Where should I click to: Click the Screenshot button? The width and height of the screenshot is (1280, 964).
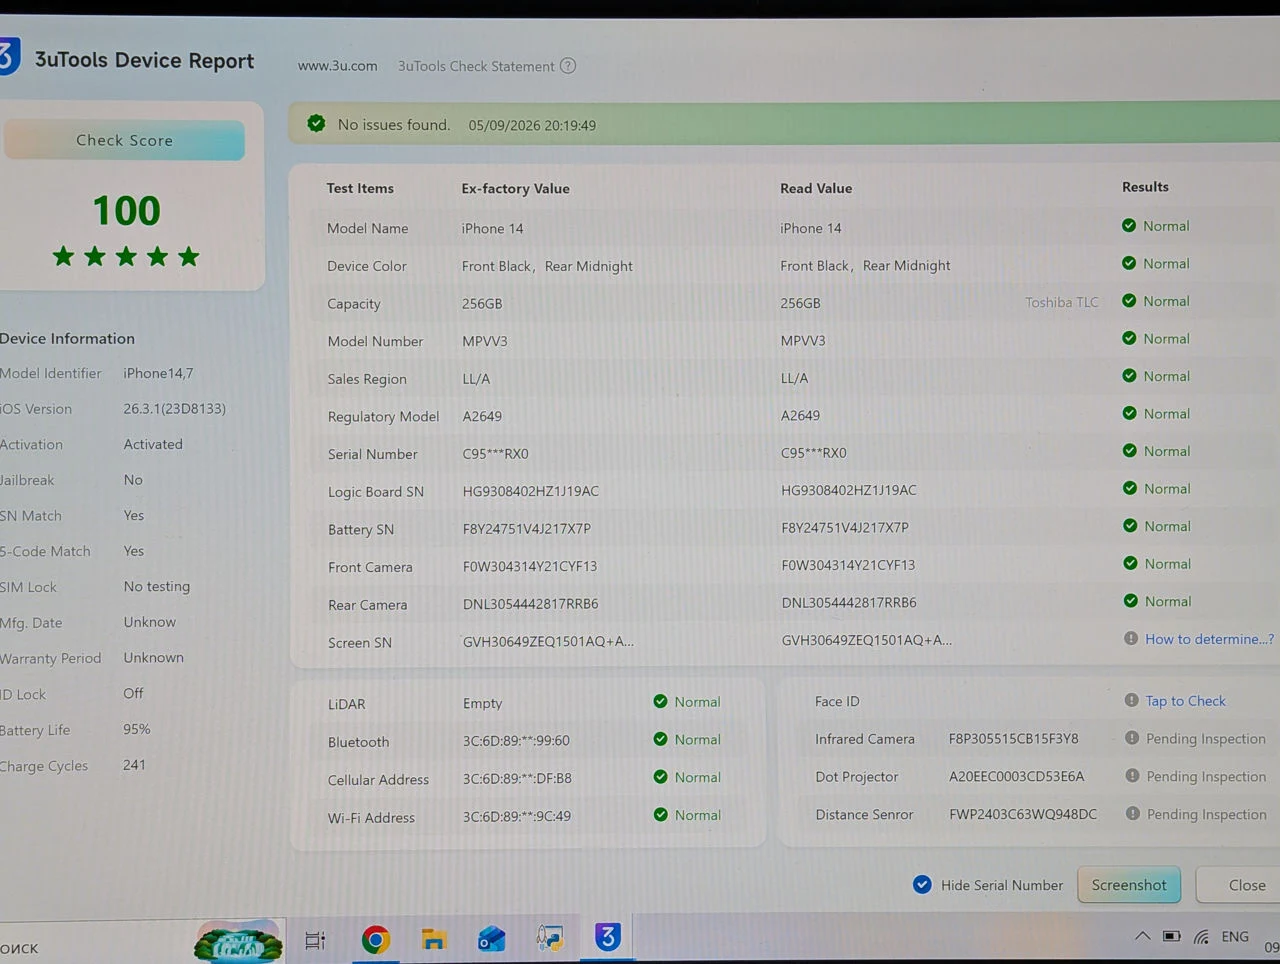pos(1129,885)
